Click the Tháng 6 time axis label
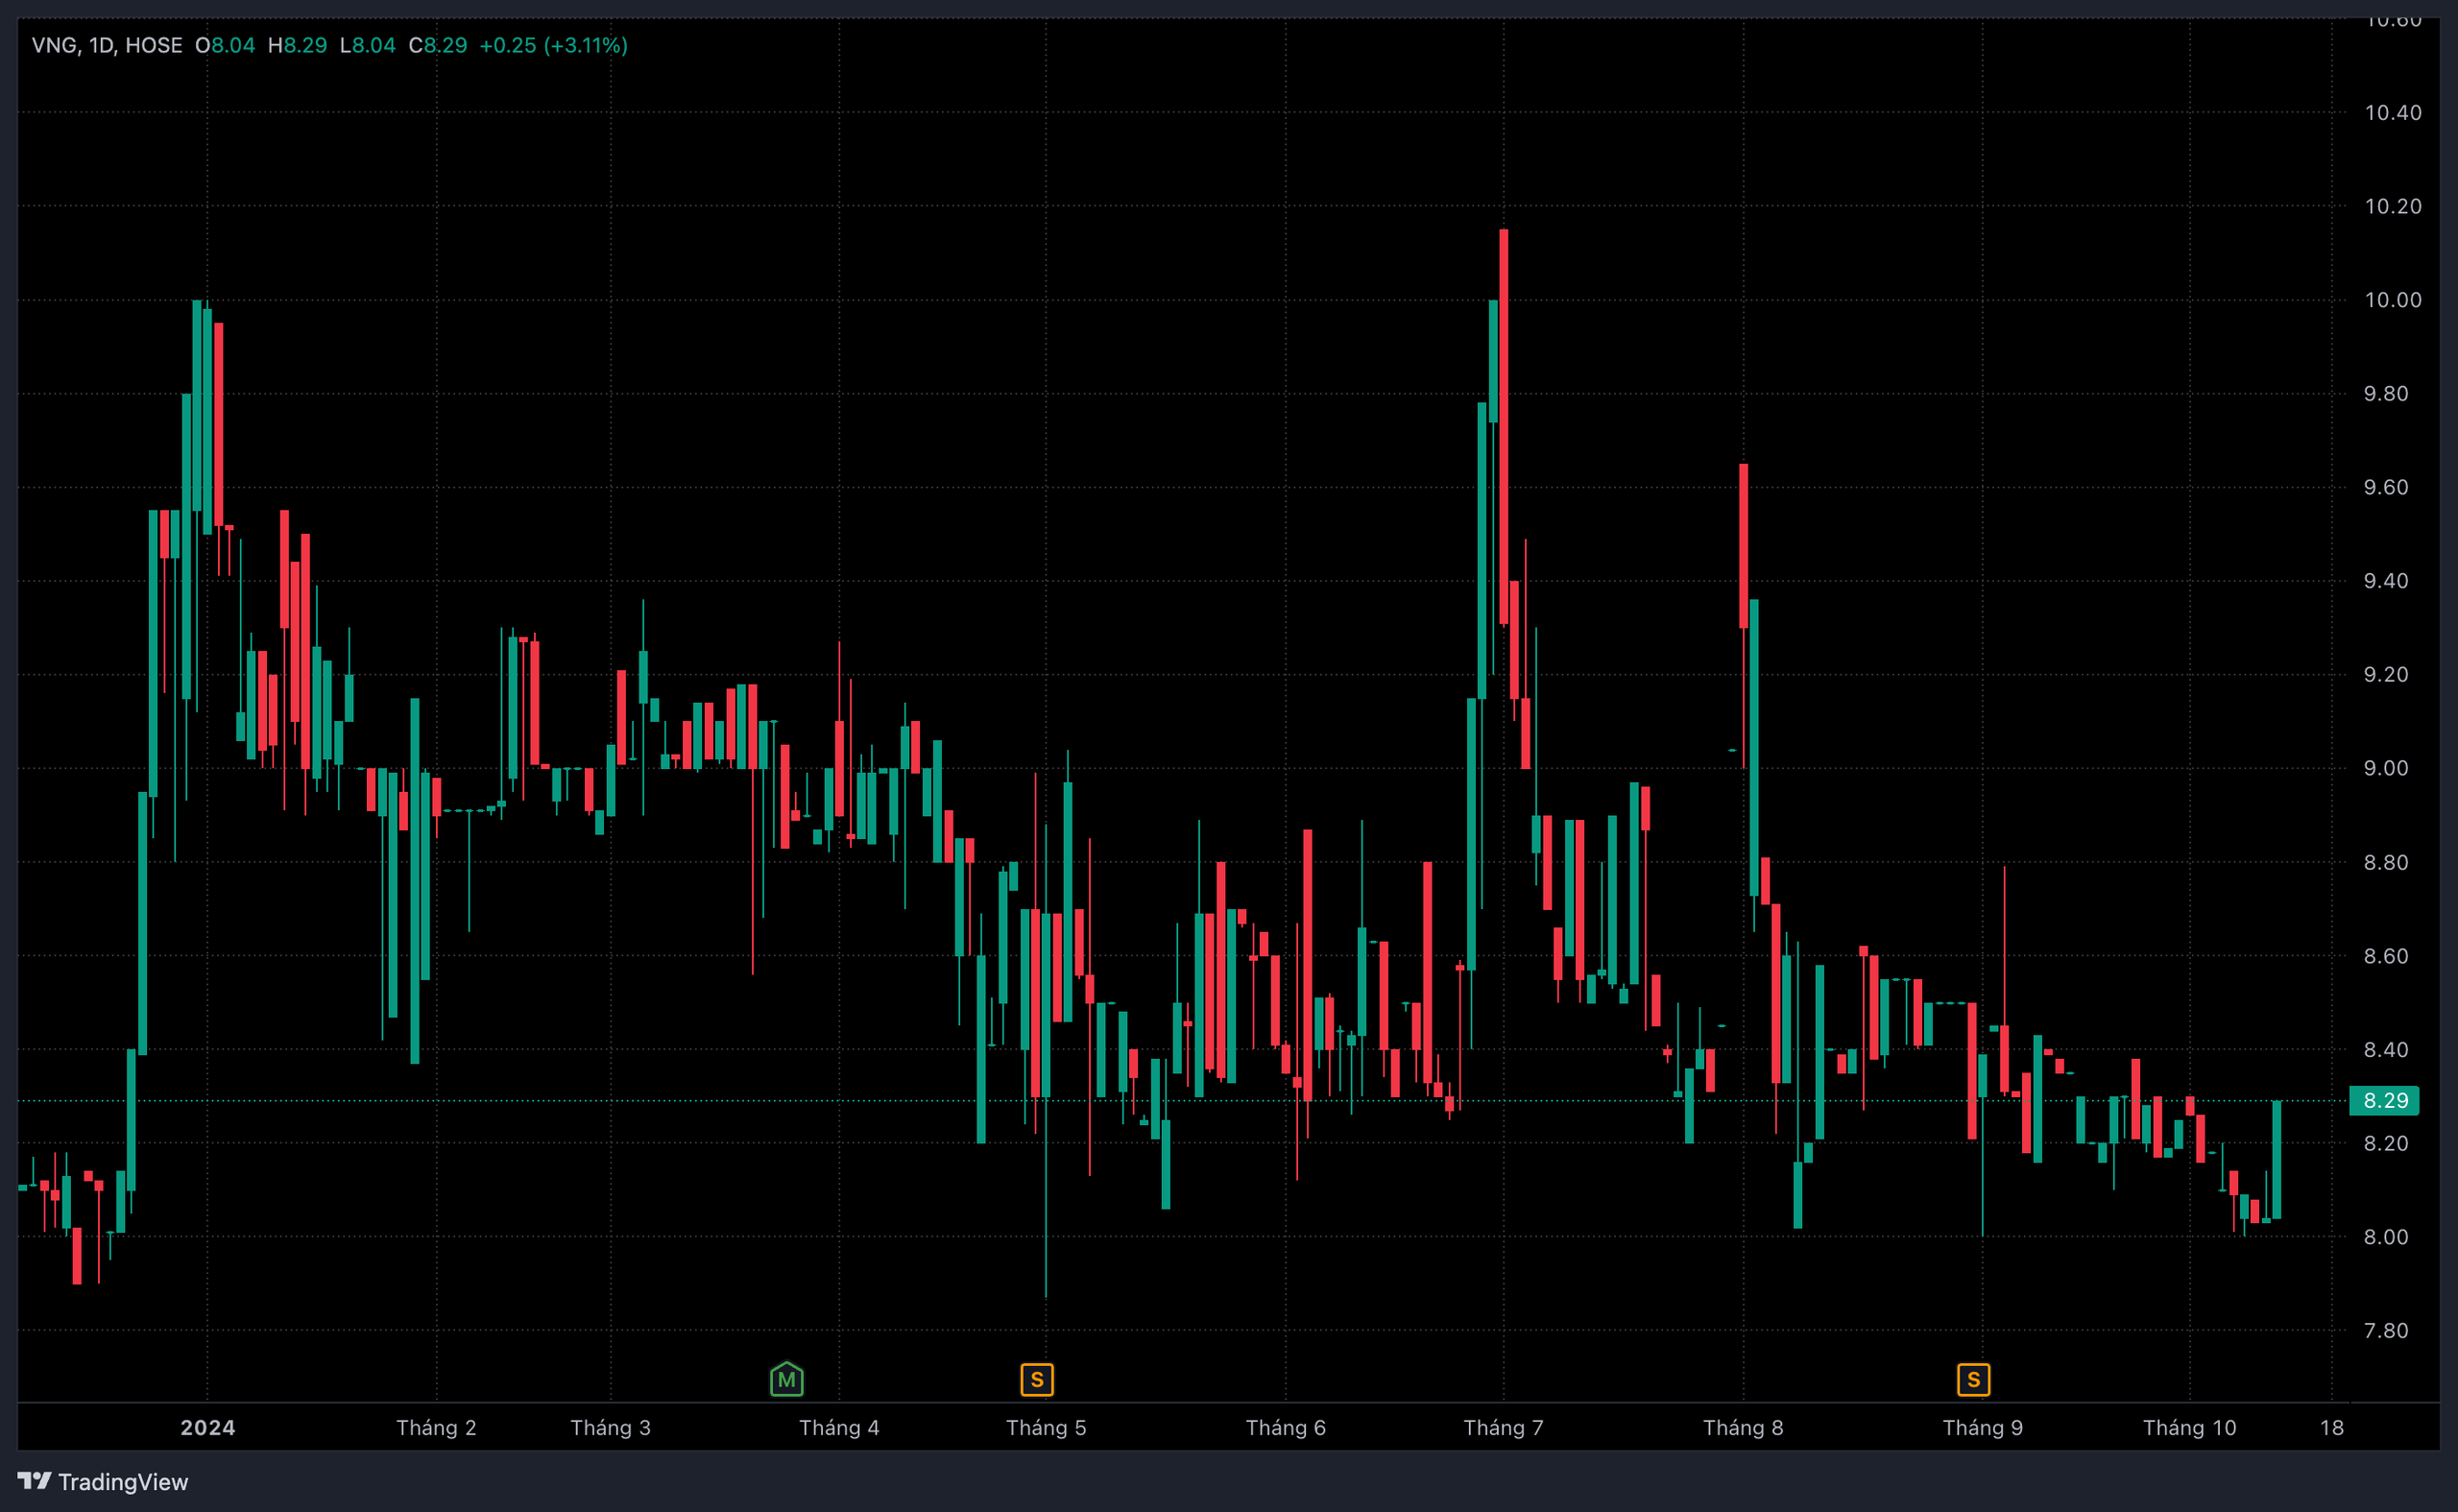Viewport: 2458px width, 1512px height. point(1286,1427)
